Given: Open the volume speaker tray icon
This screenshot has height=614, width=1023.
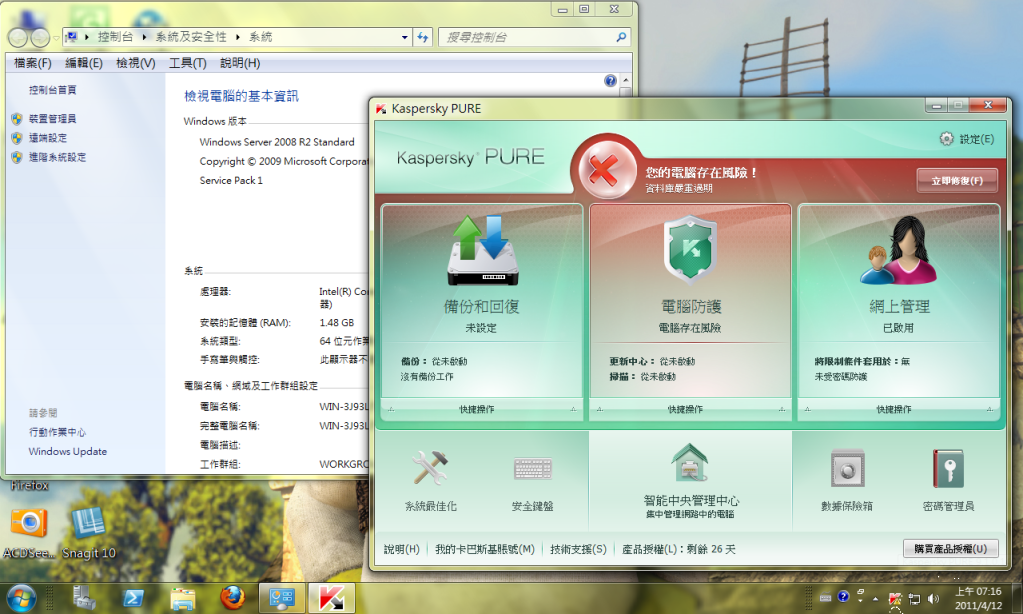Looking at the screenshot, I should [x=934, y=598].
